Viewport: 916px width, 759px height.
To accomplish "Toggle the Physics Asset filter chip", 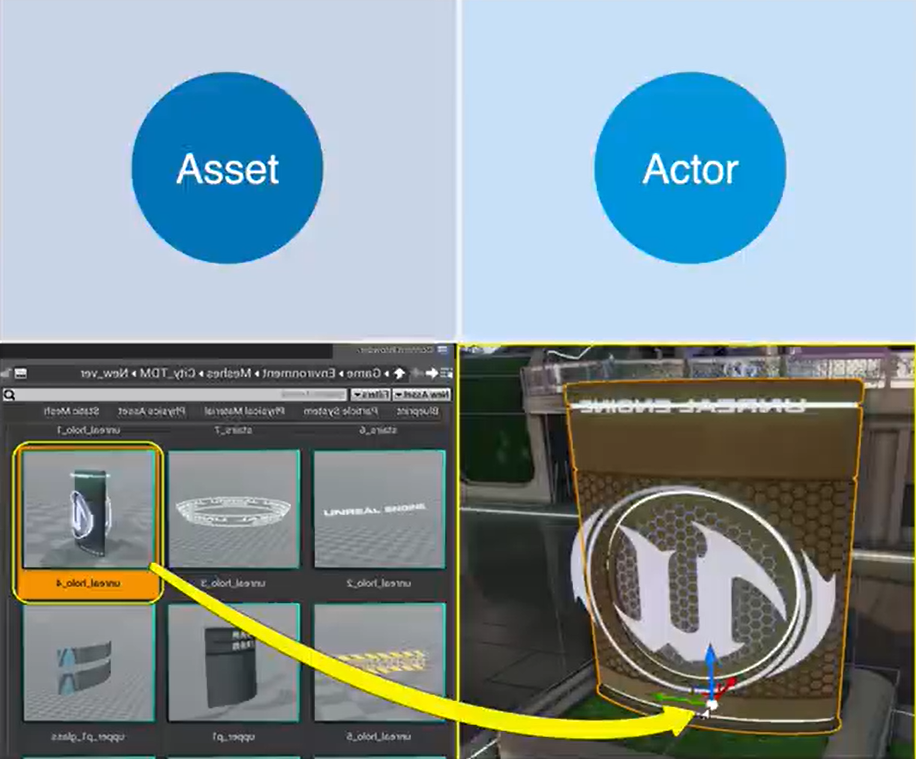I will (x=152, y=411).
